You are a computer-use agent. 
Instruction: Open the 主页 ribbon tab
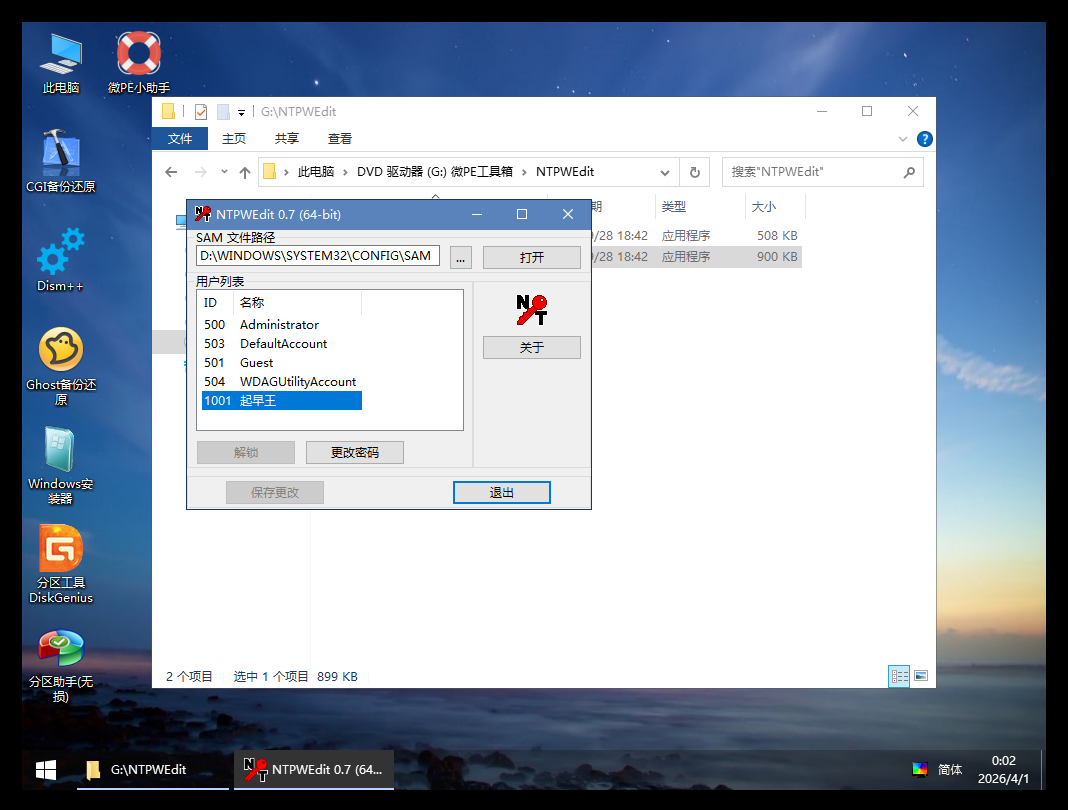coord(234,138)
